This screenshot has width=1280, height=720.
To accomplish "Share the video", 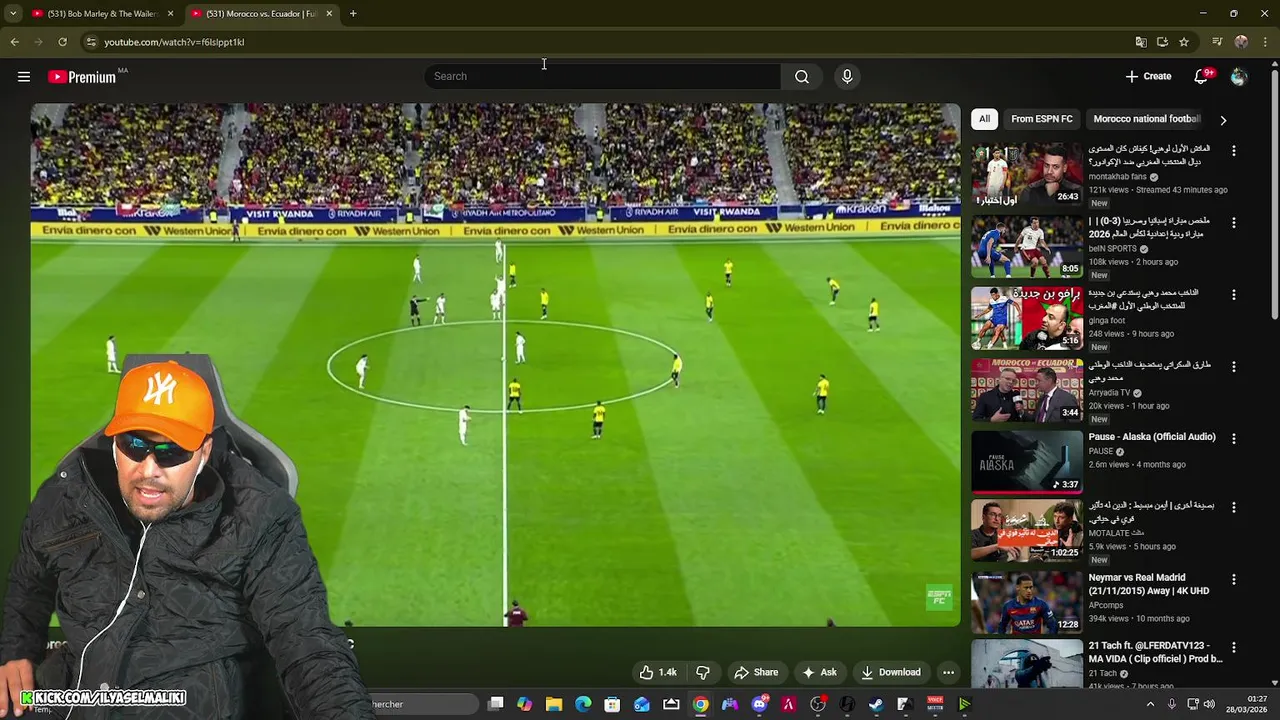I will click(x=755, y=672).
